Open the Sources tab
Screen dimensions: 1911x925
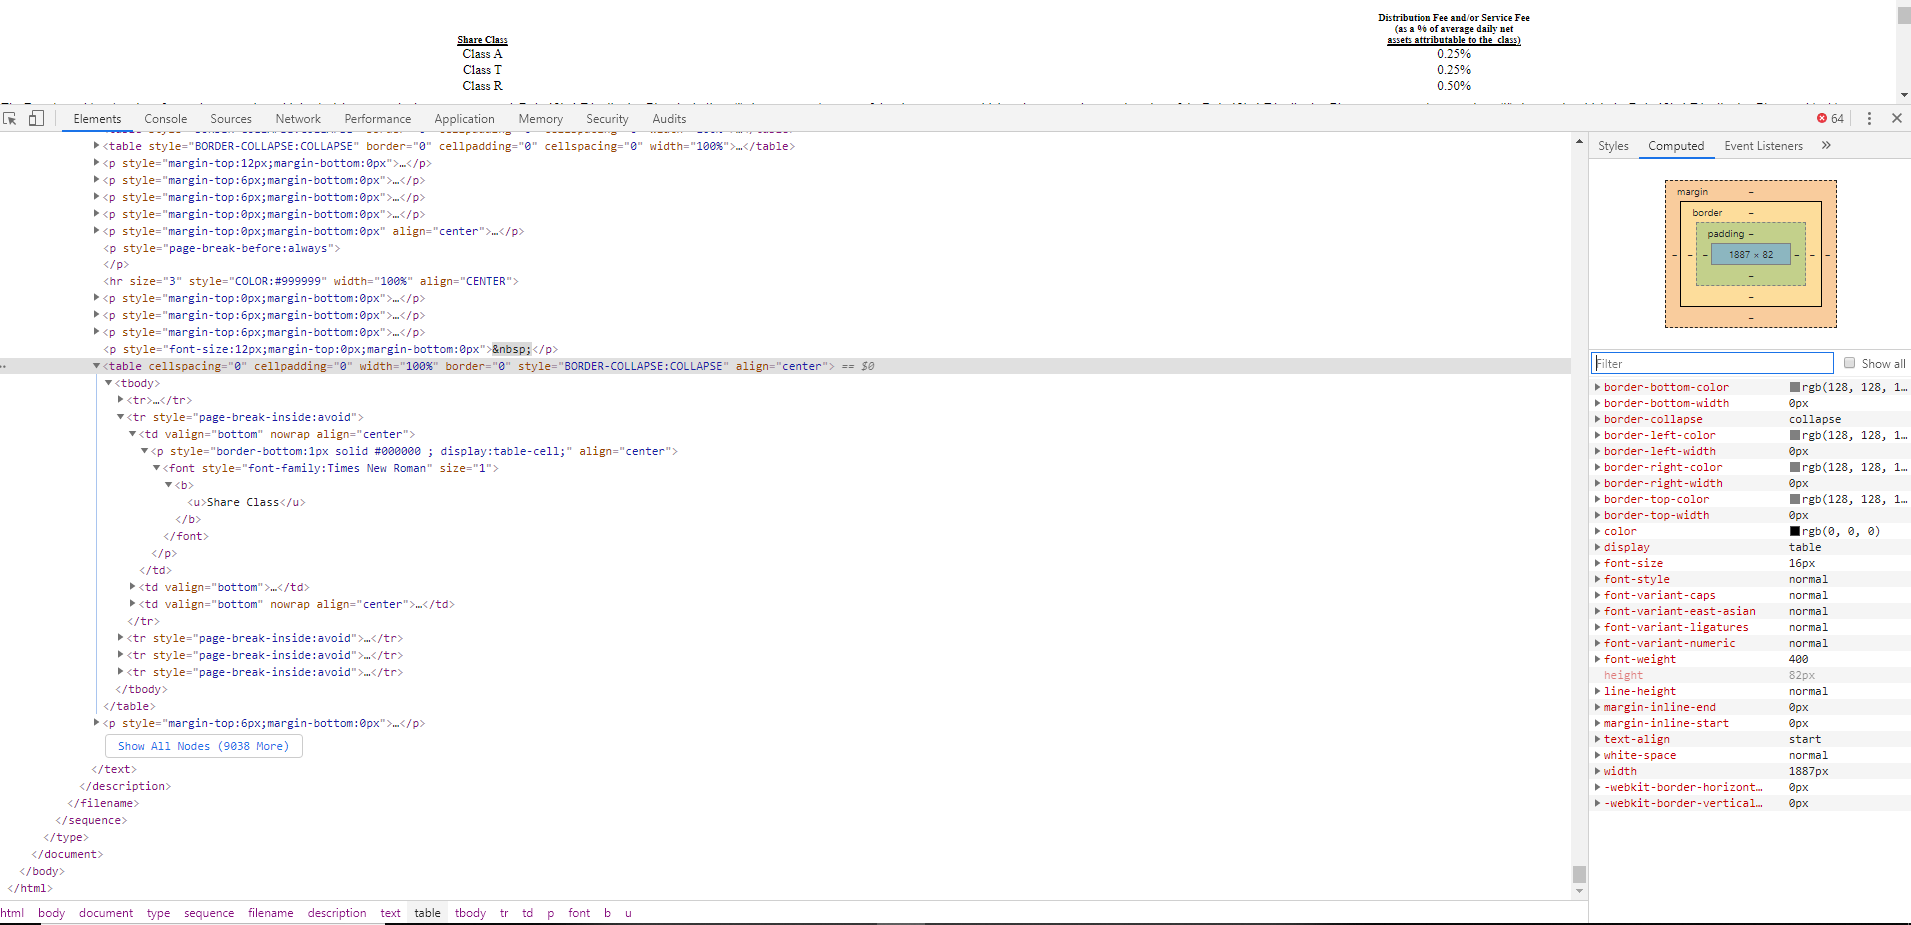click(x=231, y=118)
